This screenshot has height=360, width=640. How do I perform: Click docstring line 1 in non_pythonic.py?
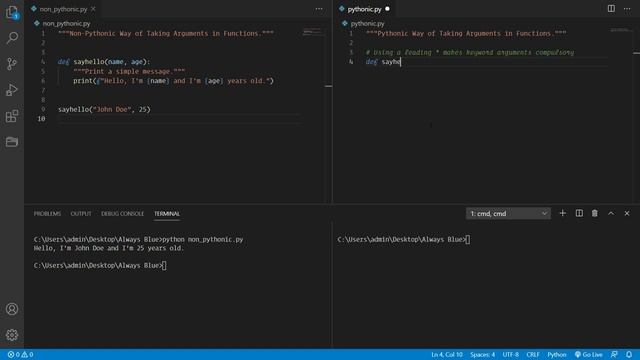166,33
